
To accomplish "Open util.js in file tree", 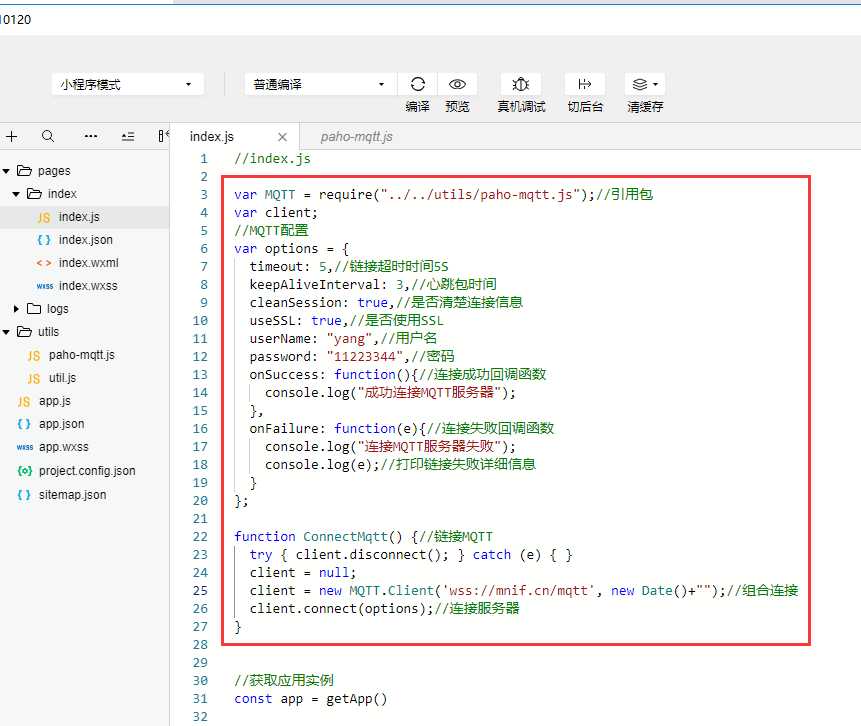I will coord(63,378).
